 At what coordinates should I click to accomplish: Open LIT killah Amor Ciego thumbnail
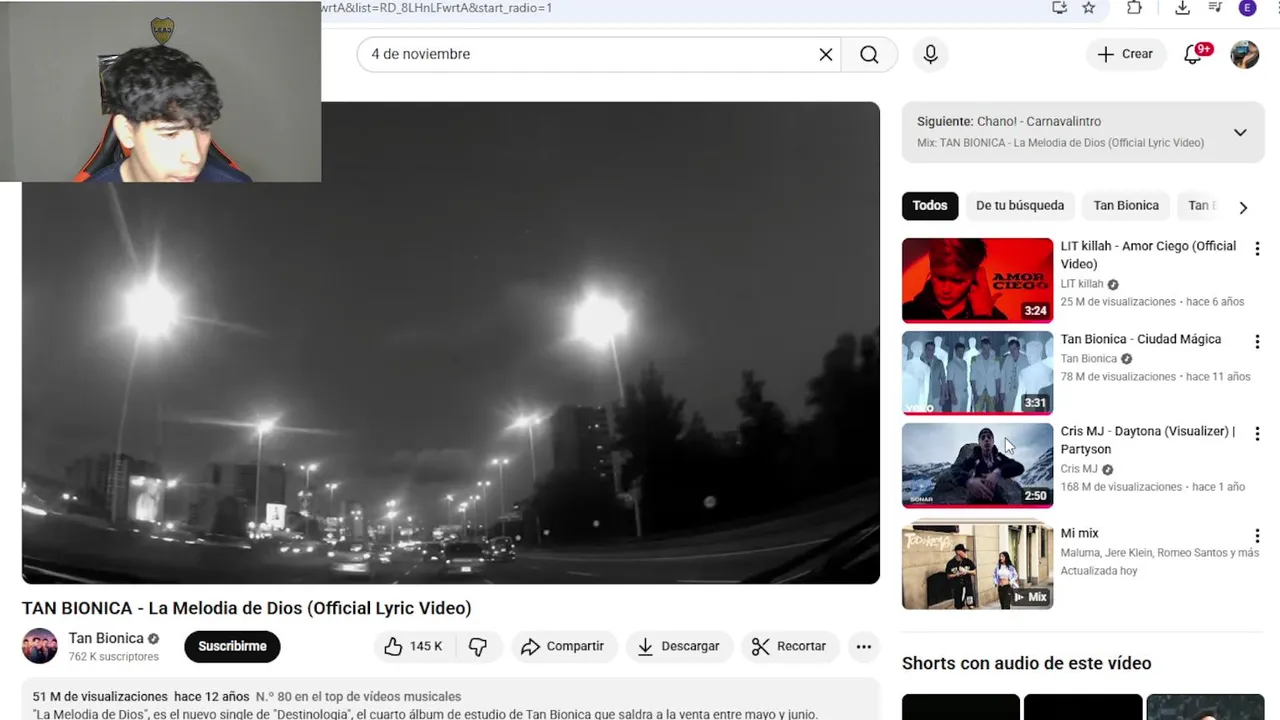(x=977, y=280)
